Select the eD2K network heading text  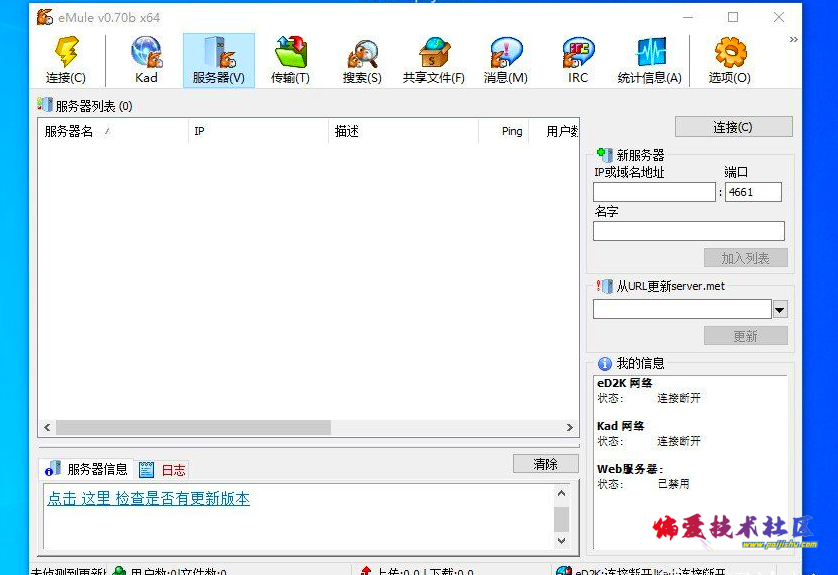click(624, 383)
